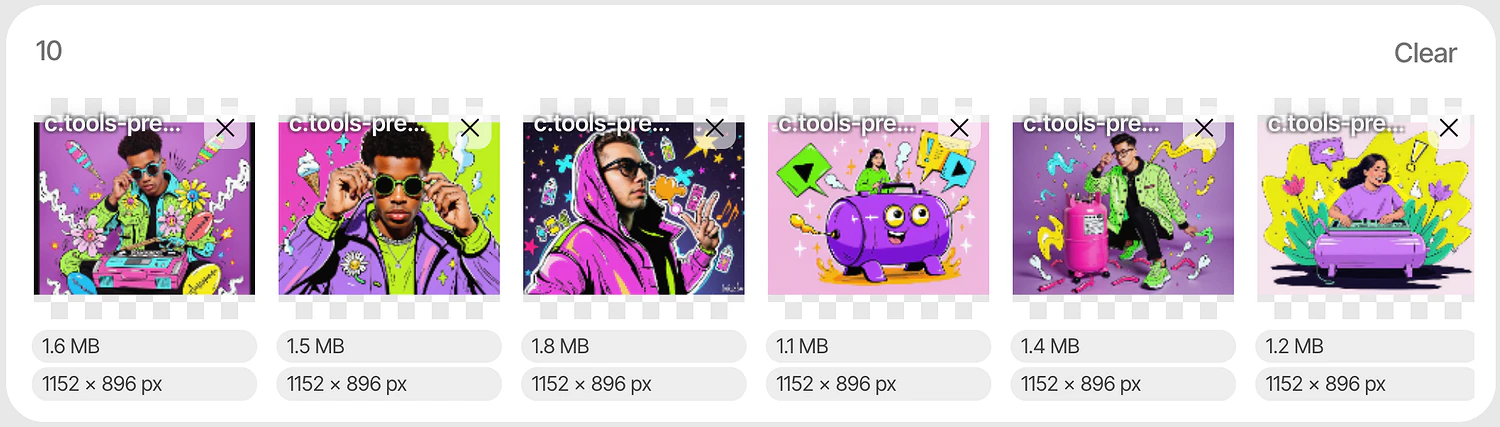Remove the DJ with turntable image
The height and width of the screenshot is (427, 1500).
(x=225, y=128)
